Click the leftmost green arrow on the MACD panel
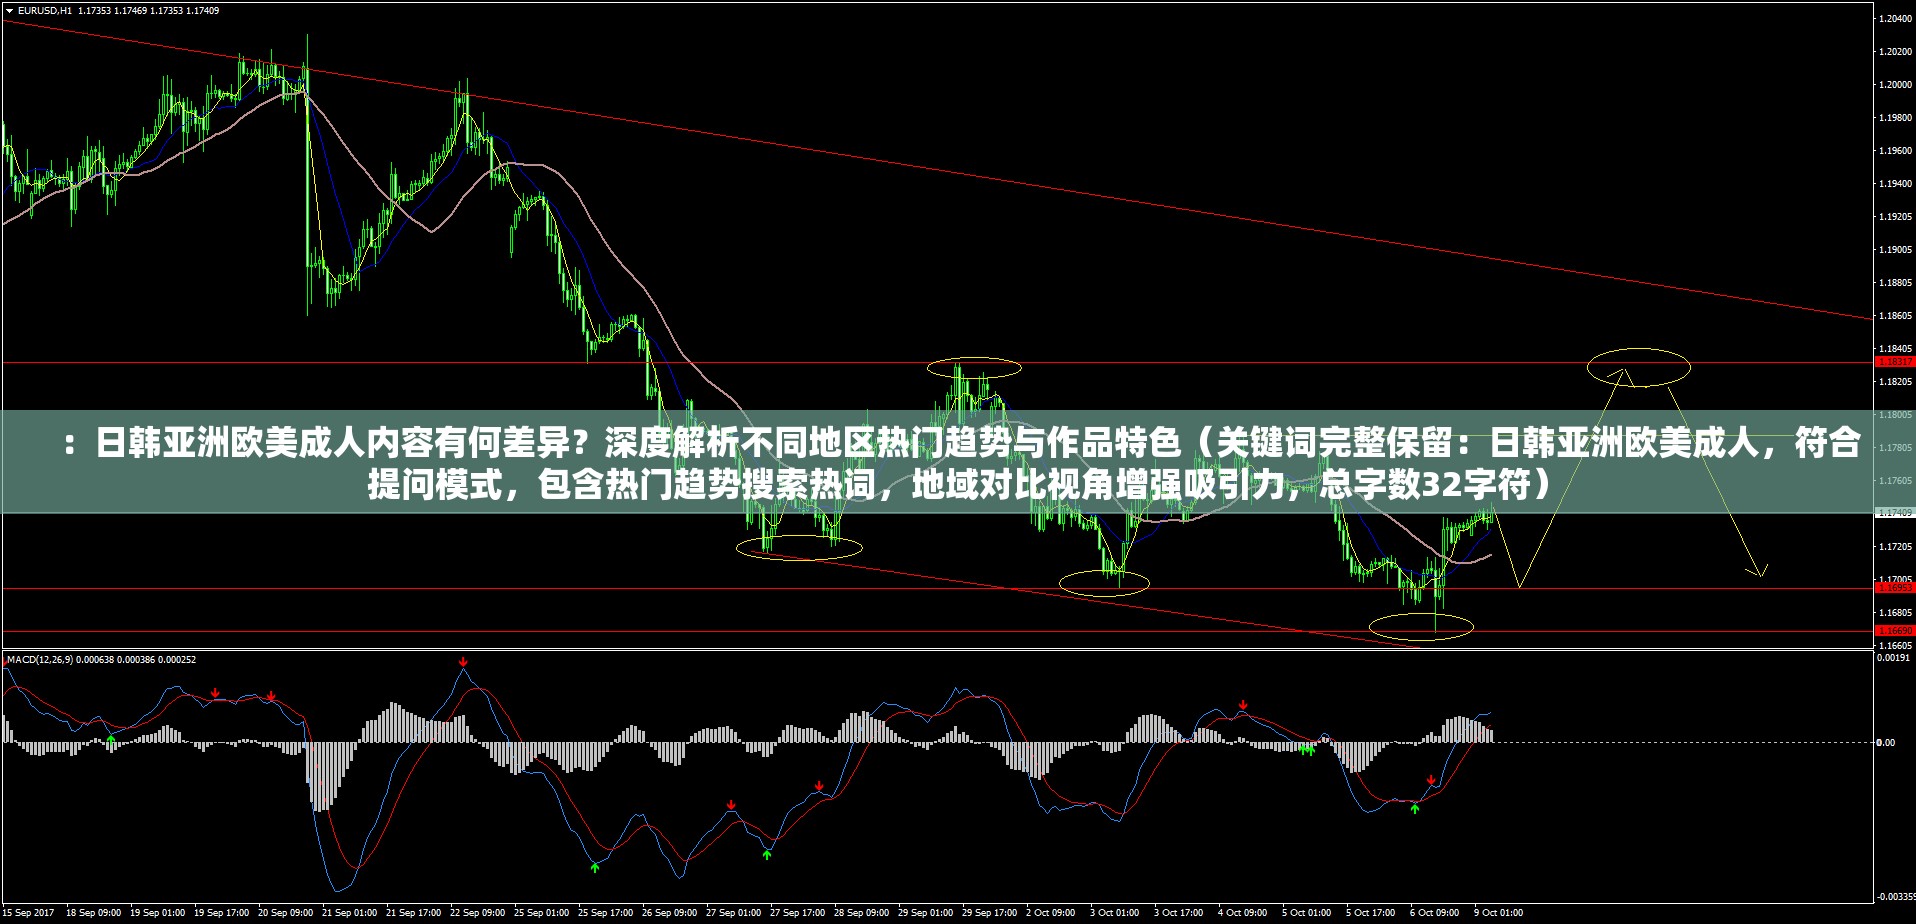 tap(110, 741)
